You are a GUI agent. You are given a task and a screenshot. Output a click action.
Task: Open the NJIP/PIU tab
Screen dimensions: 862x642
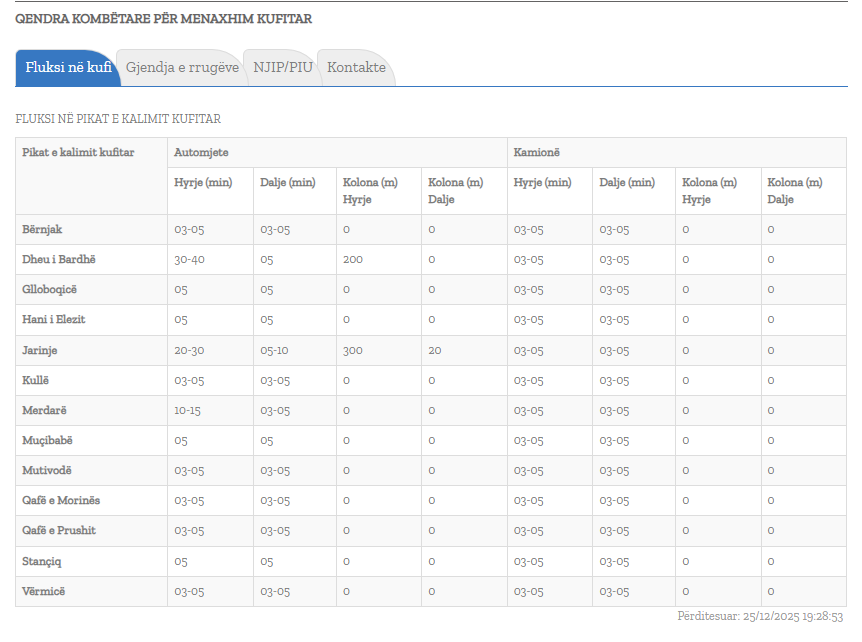(283, 68)
